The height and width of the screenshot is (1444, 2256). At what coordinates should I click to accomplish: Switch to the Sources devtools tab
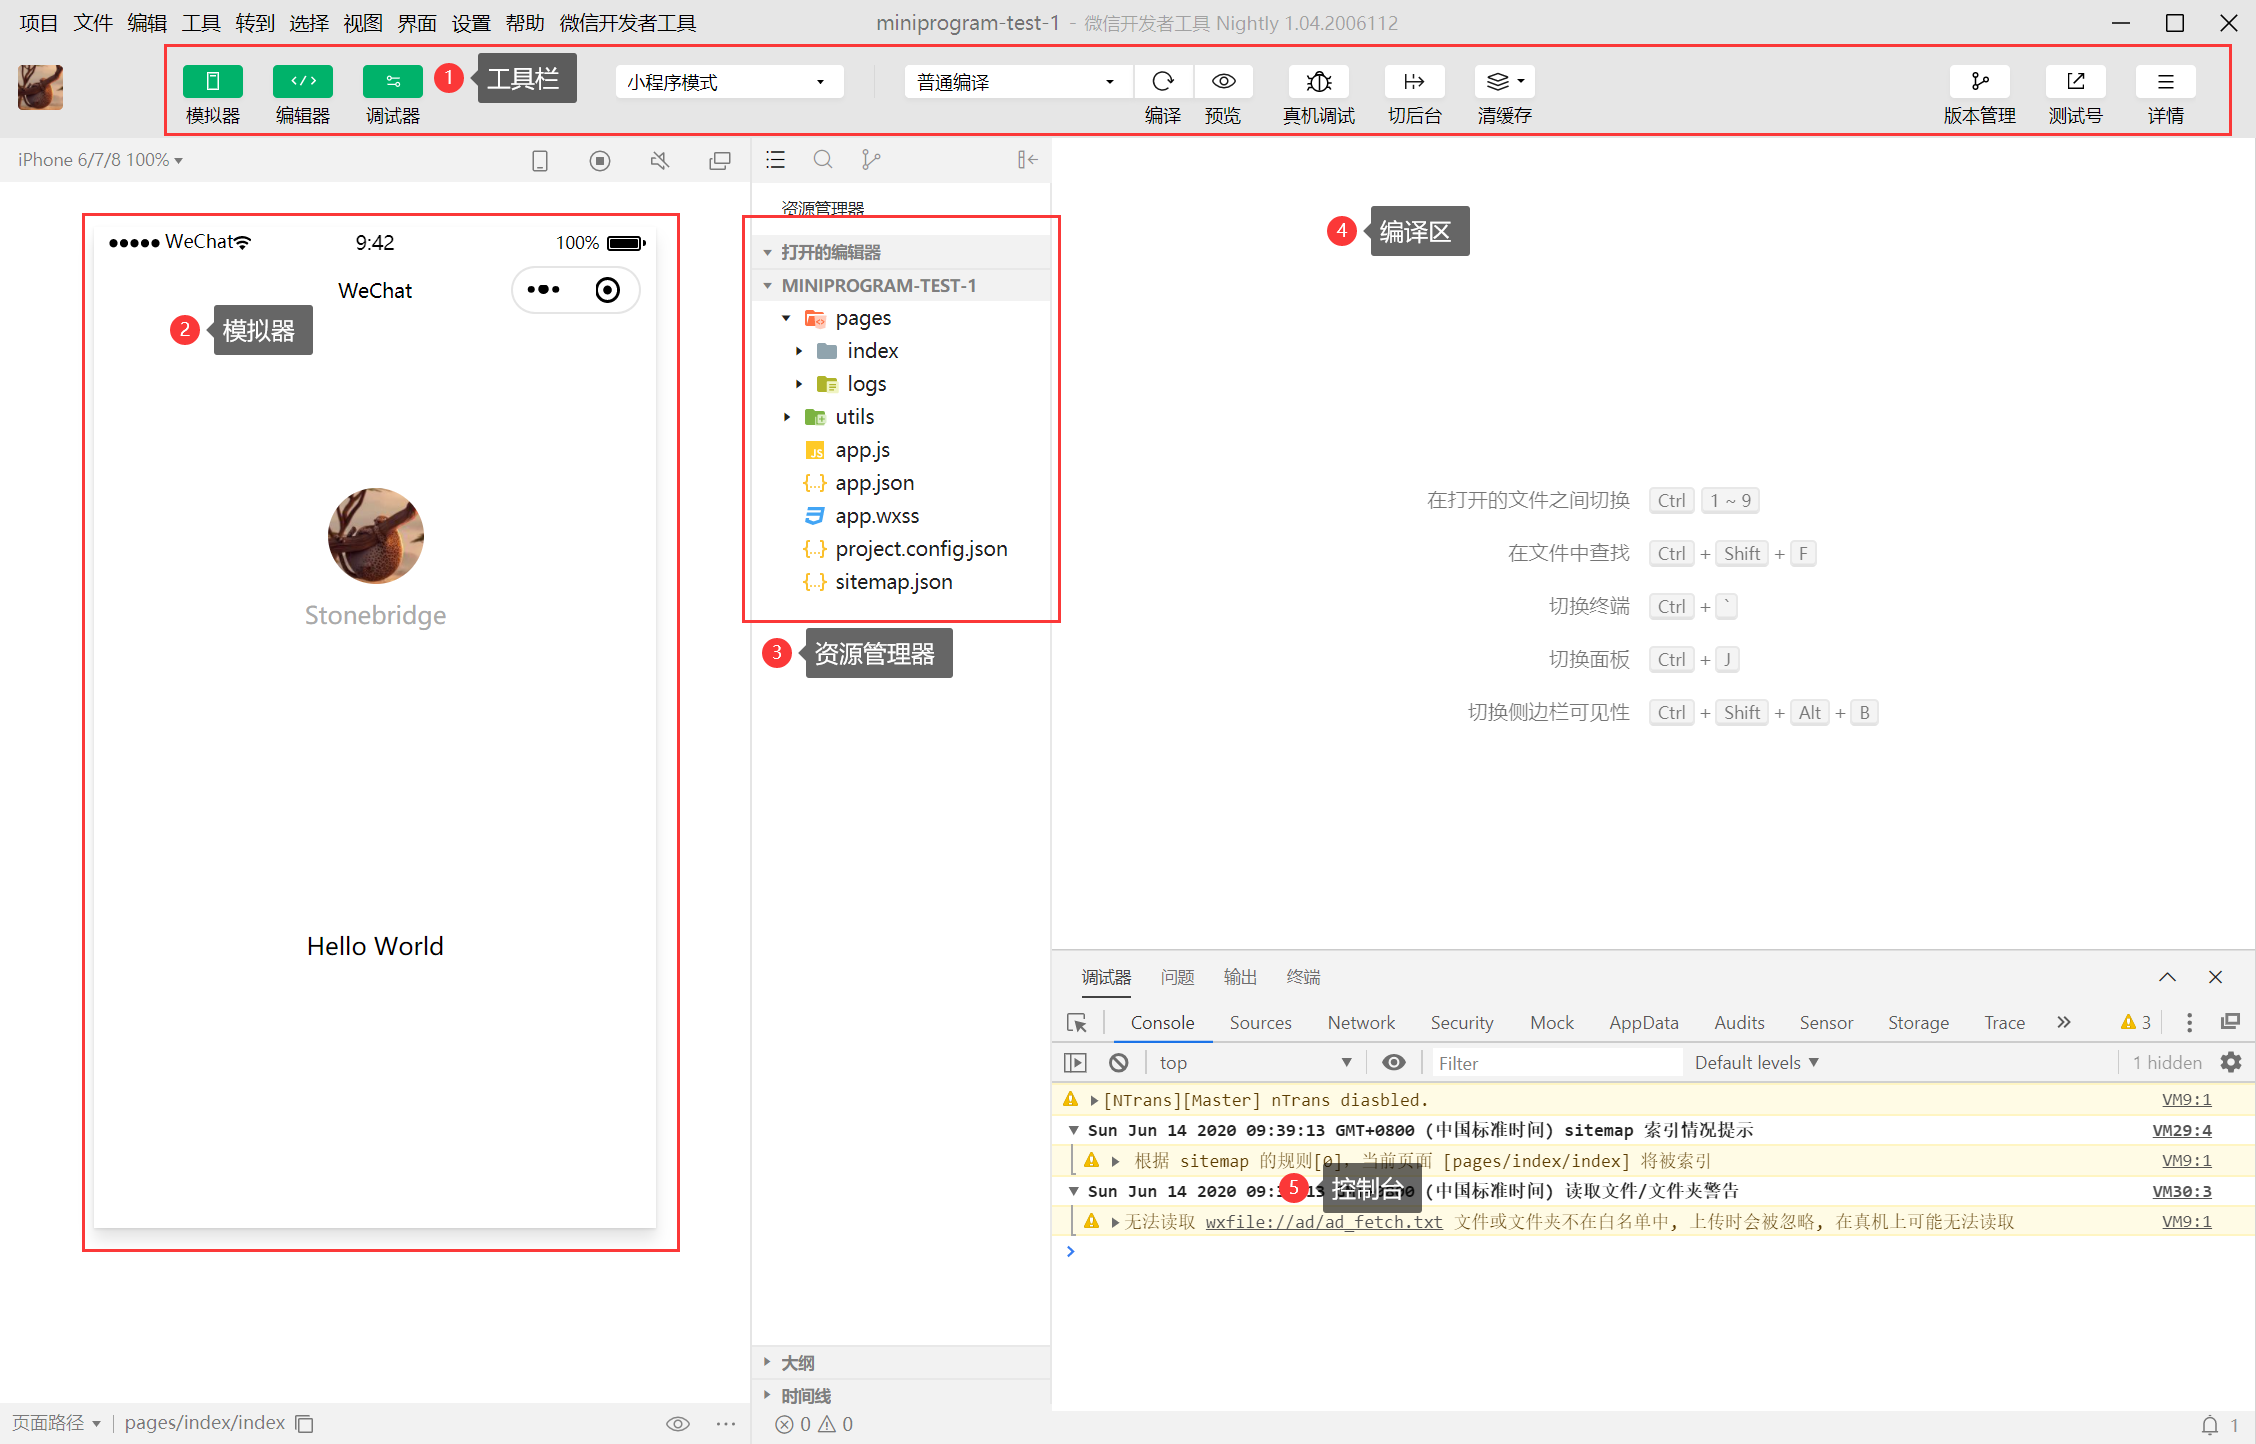coord(1260,1022)
